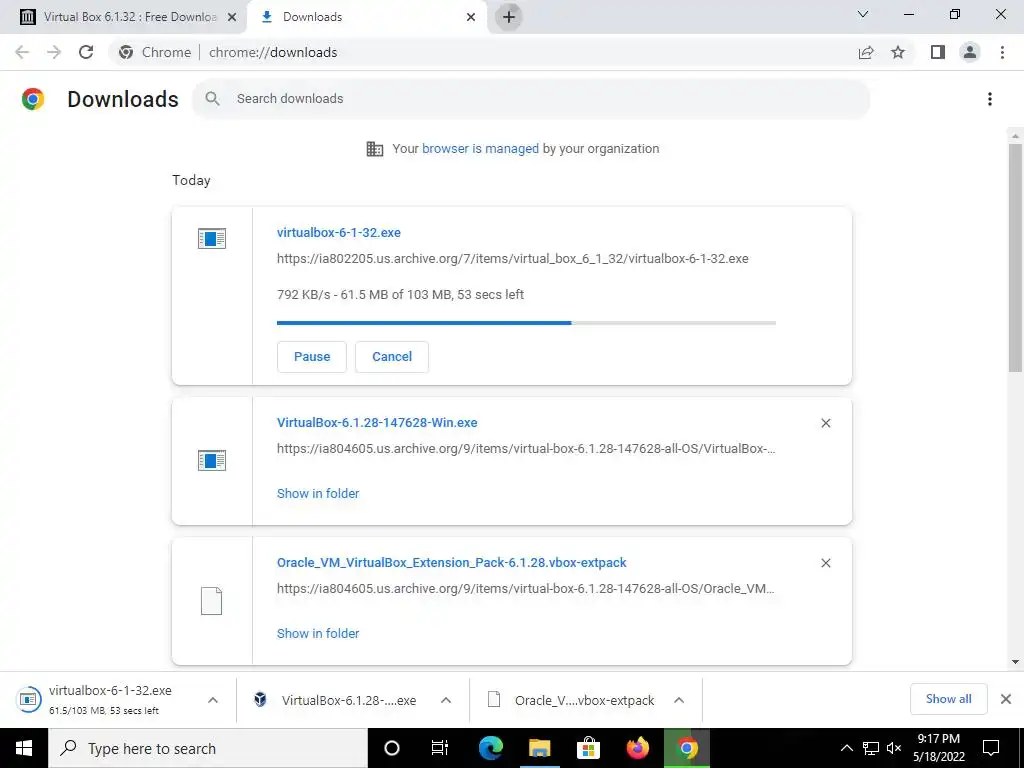Click the Extension Pack document file icon

pos(211,601)
